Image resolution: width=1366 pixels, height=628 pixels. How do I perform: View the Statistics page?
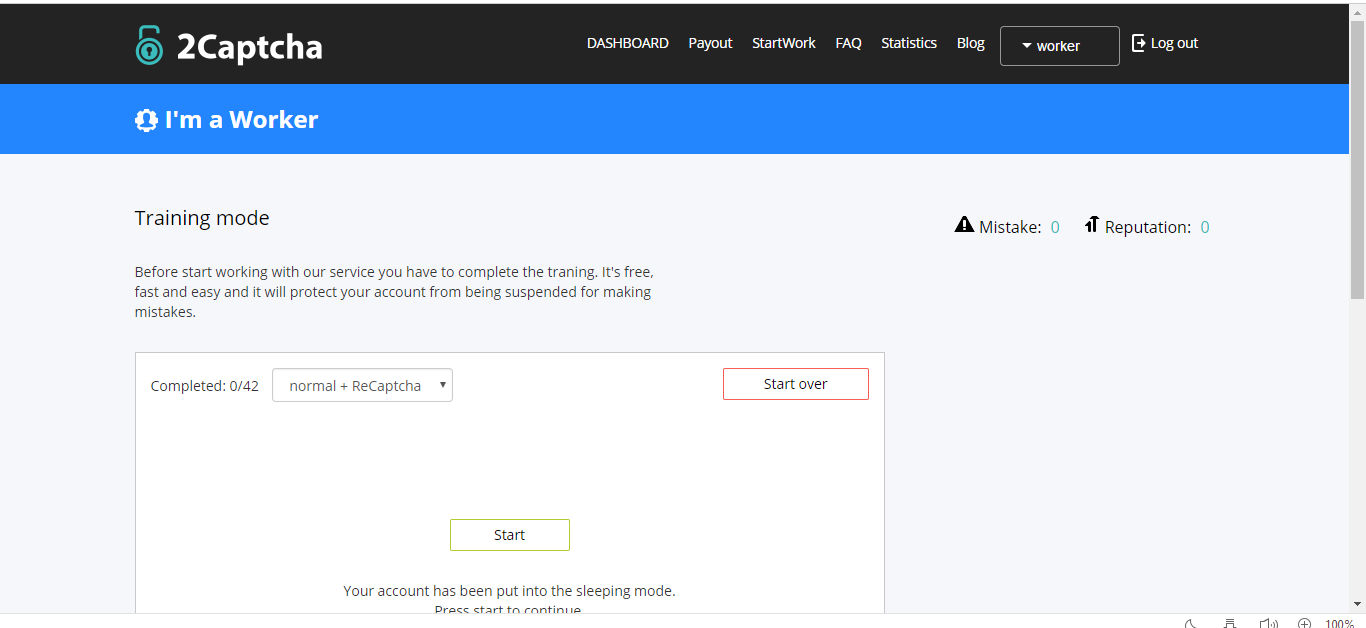tap(908, 43)
